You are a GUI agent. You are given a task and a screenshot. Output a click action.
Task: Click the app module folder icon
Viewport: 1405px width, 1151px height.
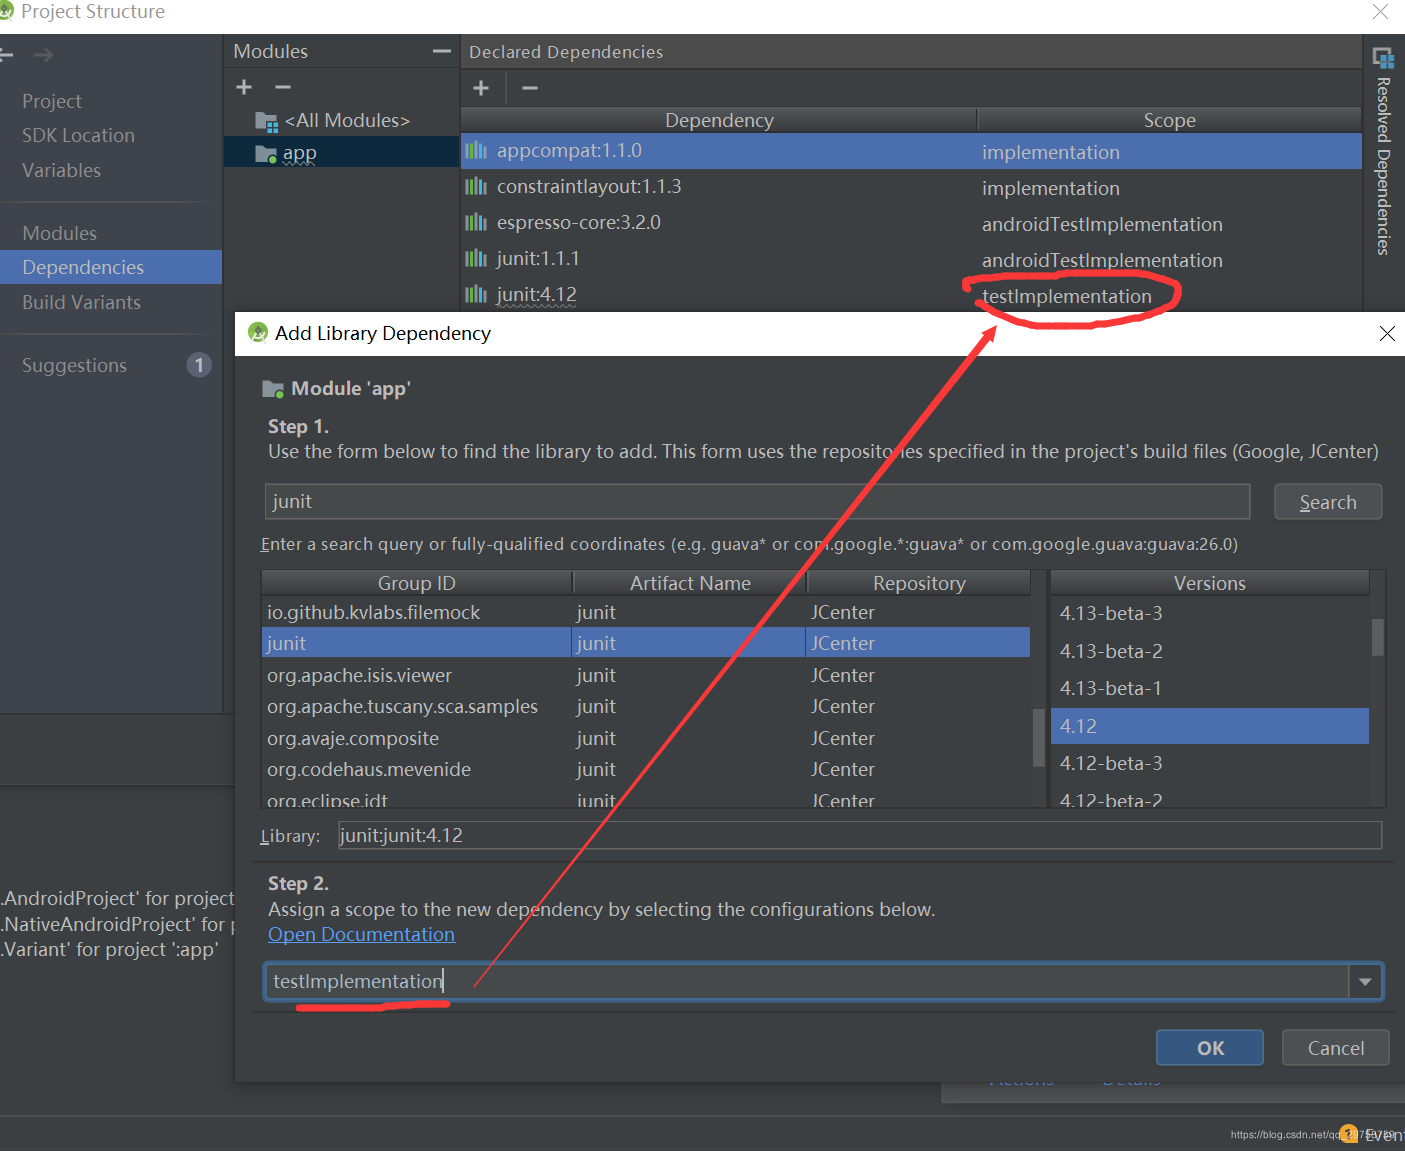(x=266, y=154)
